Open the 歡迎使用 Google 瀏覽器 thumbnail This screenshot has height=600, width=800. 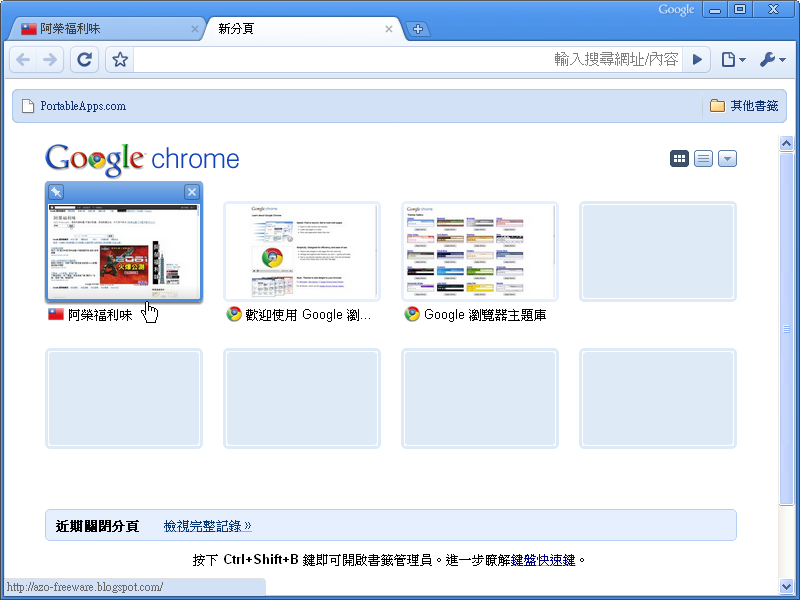[x=302, y=251]
